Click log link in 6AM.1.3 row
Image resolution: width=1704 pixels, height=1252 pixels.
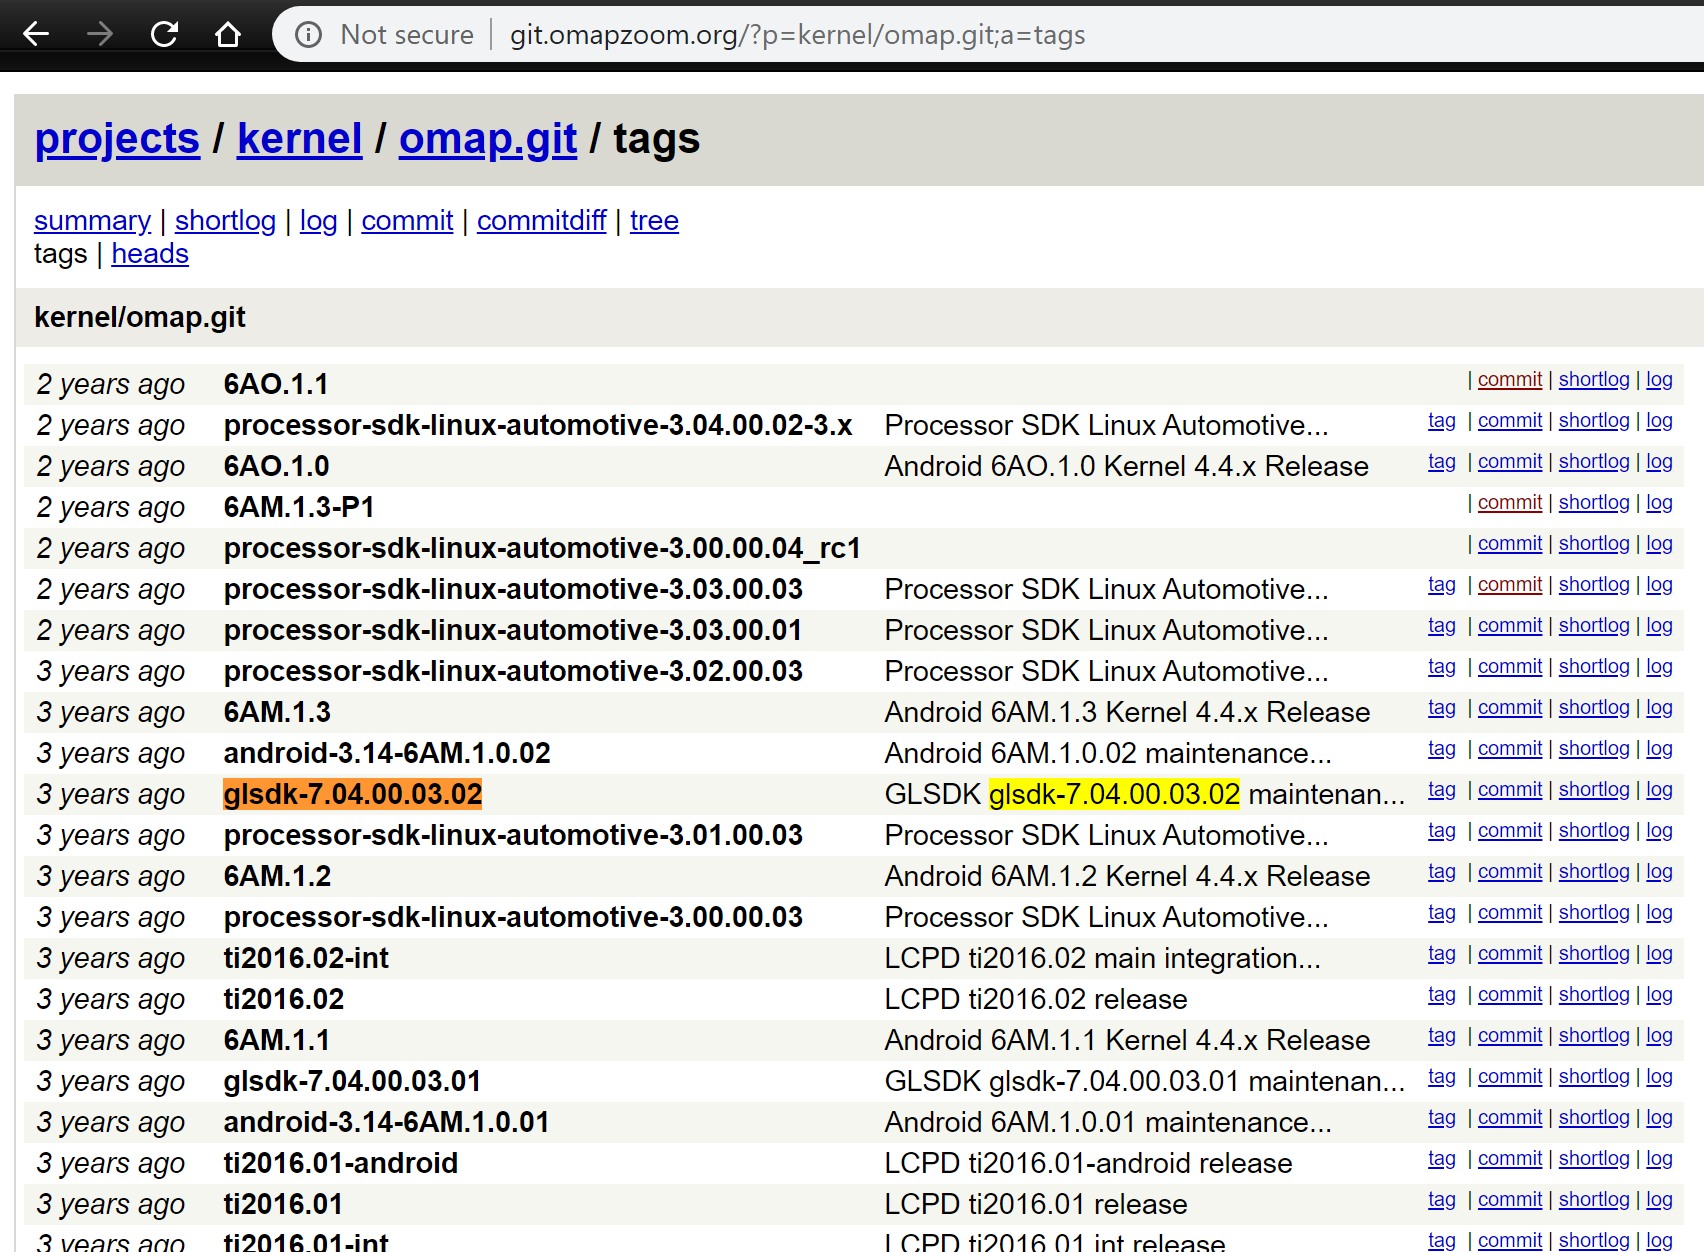(x=1659, y=707)
